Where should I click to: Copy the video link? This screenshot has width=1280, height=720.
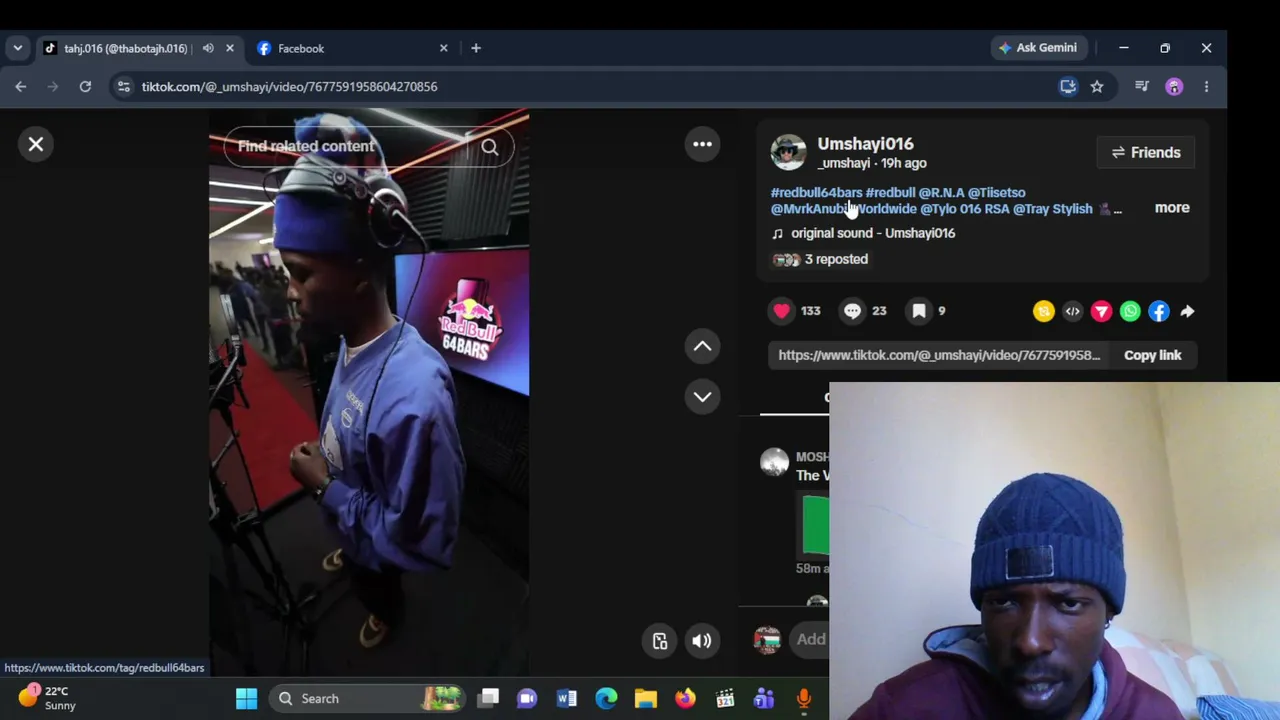pyautogui.click(x=1152, y=355)
